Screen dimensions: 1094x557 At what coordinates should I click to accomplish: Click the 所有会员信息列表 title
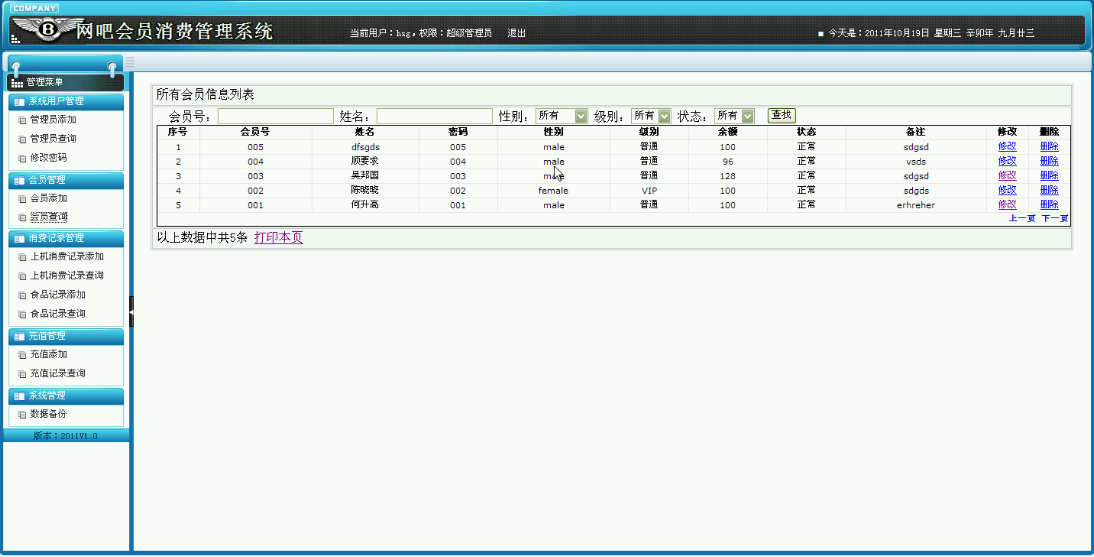pos(205,95)
